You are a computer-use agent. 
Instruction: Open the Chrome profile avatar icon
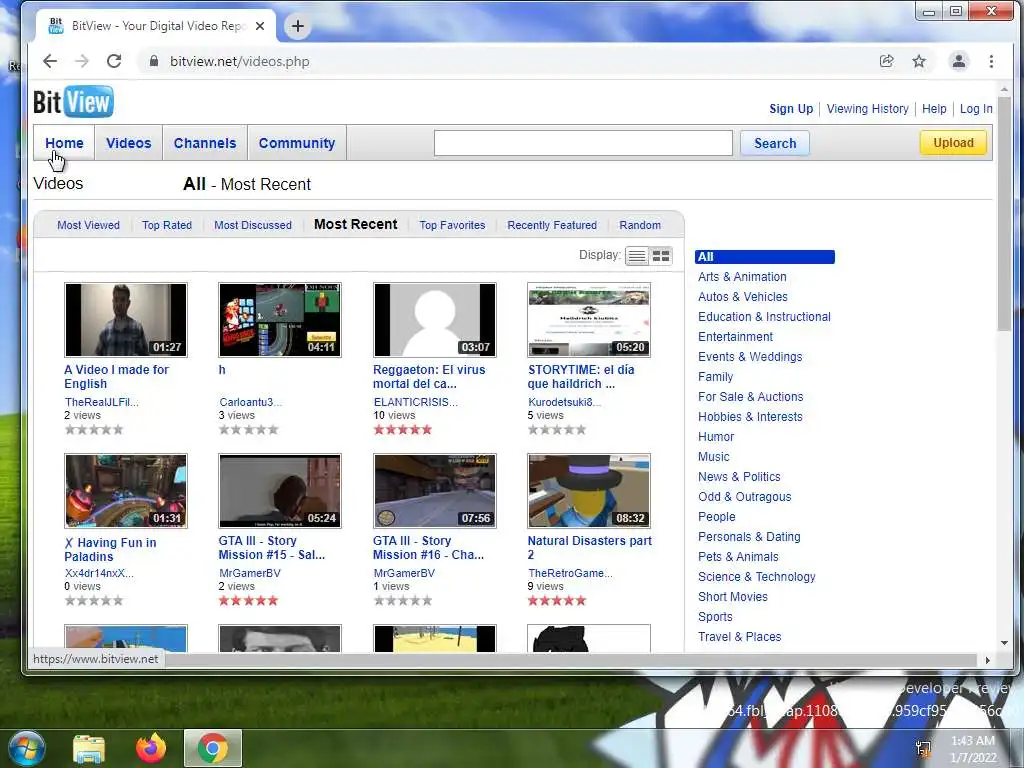[959, 61]
